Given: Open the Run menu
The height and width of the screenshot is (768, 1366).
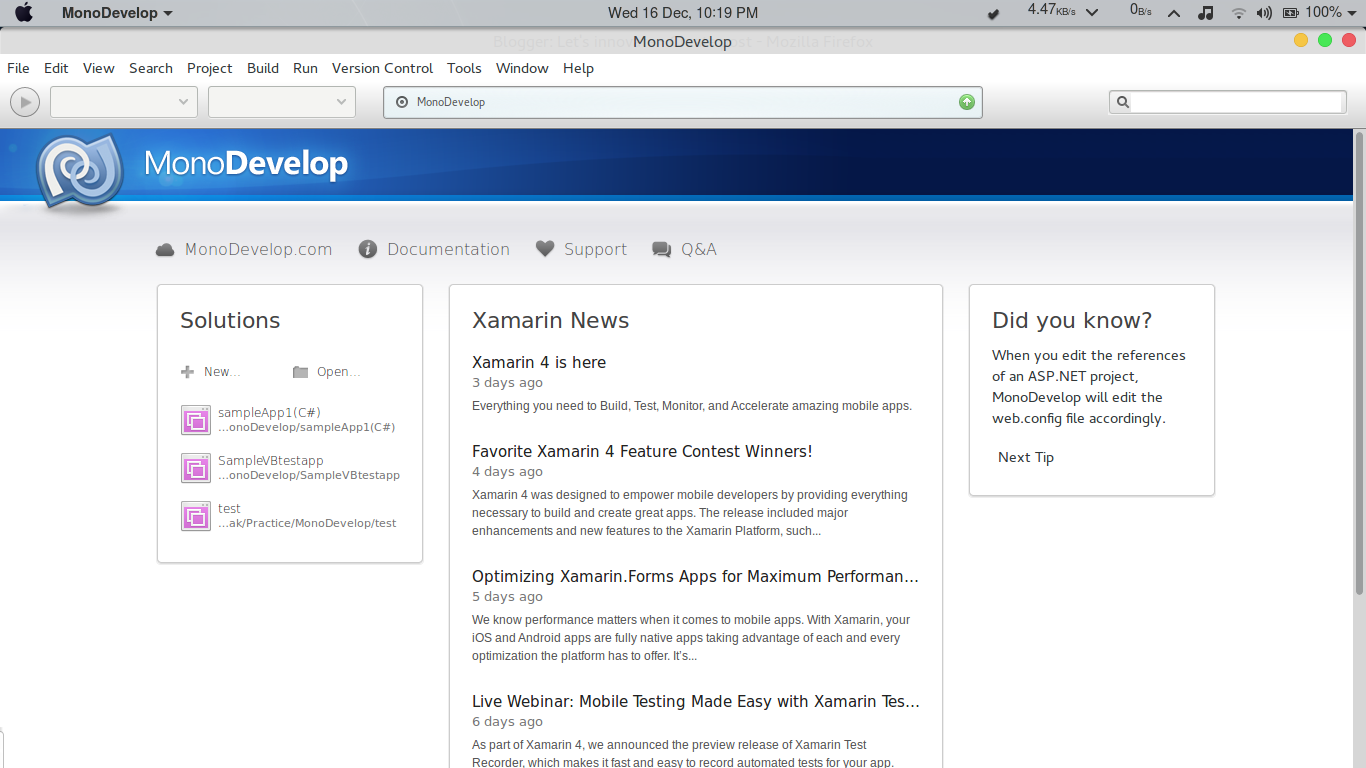Looking at the screenshot, I should tap(306, 68).
